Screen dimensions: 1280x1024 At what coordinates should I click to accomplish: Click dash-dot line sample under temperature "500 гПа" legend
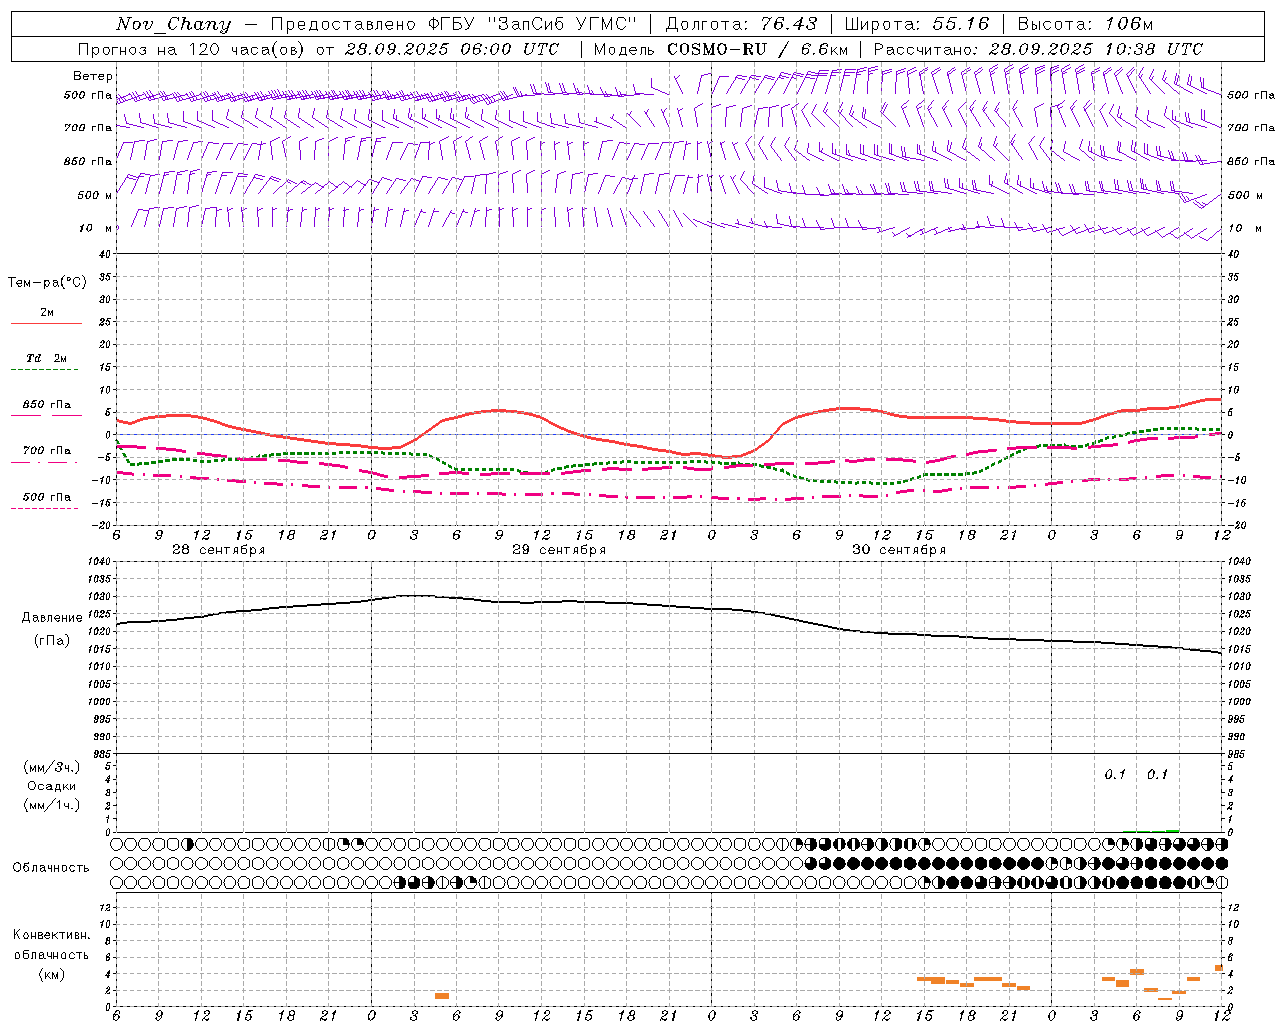(x=45, y=509)
